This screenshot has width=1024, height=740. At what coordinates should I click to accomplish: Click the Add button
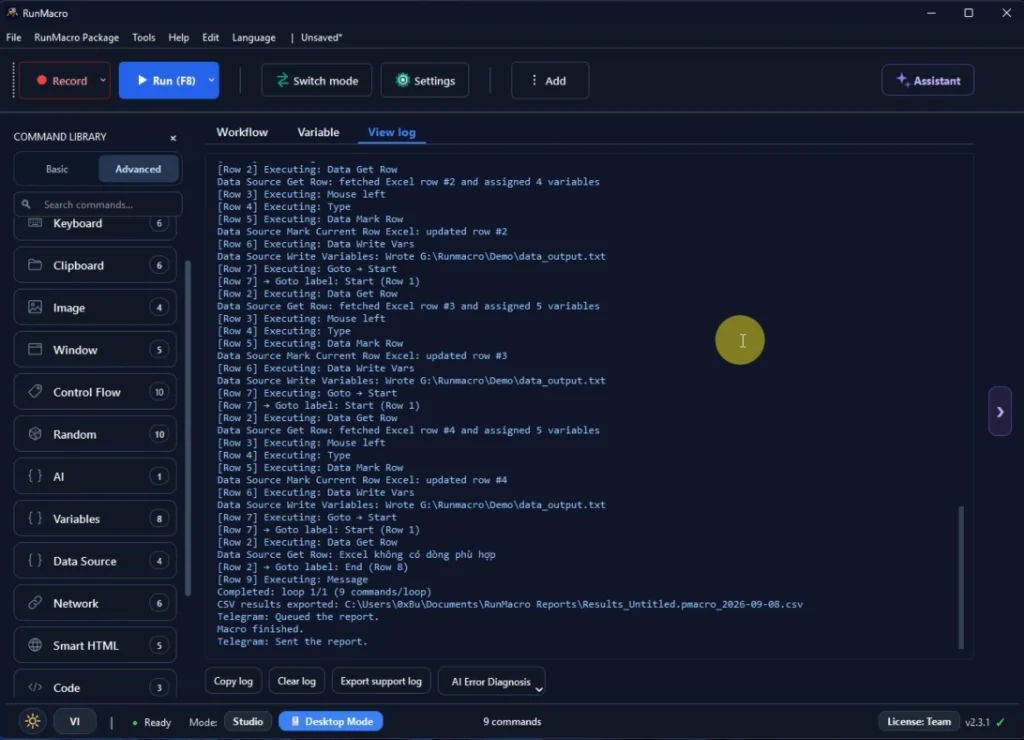550,80
